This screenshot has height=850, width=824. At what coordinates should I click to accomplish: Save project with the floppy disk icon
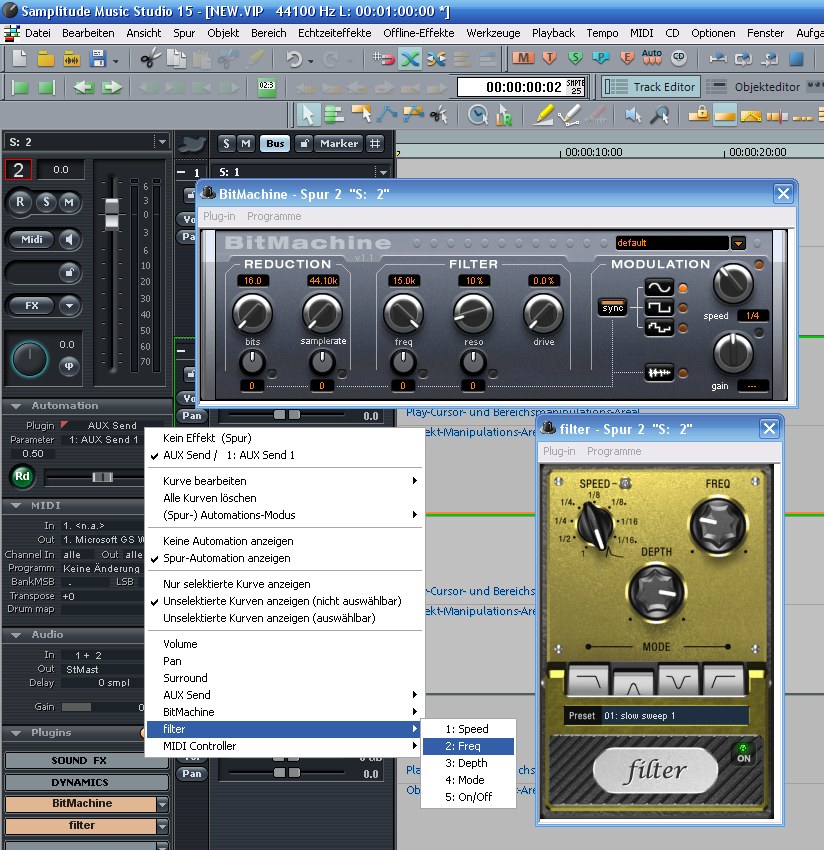[x=98, y=59]
